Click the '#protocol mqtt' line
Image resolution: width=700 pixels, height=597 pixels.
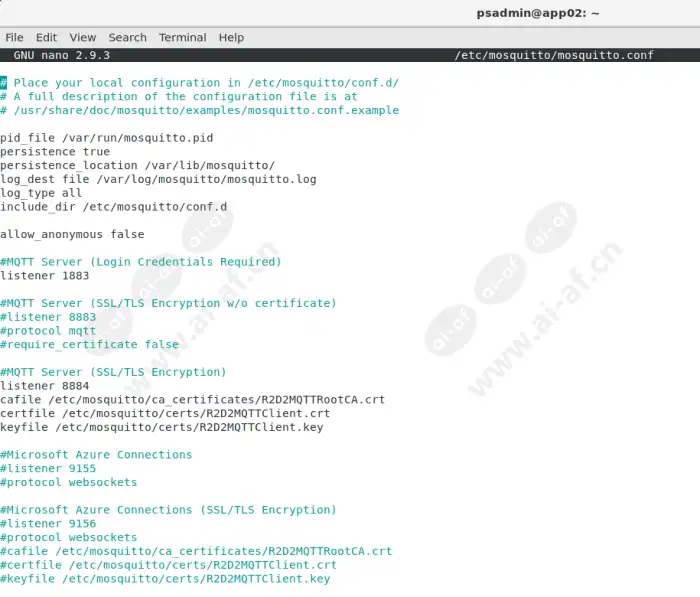[x=48, y=331]
